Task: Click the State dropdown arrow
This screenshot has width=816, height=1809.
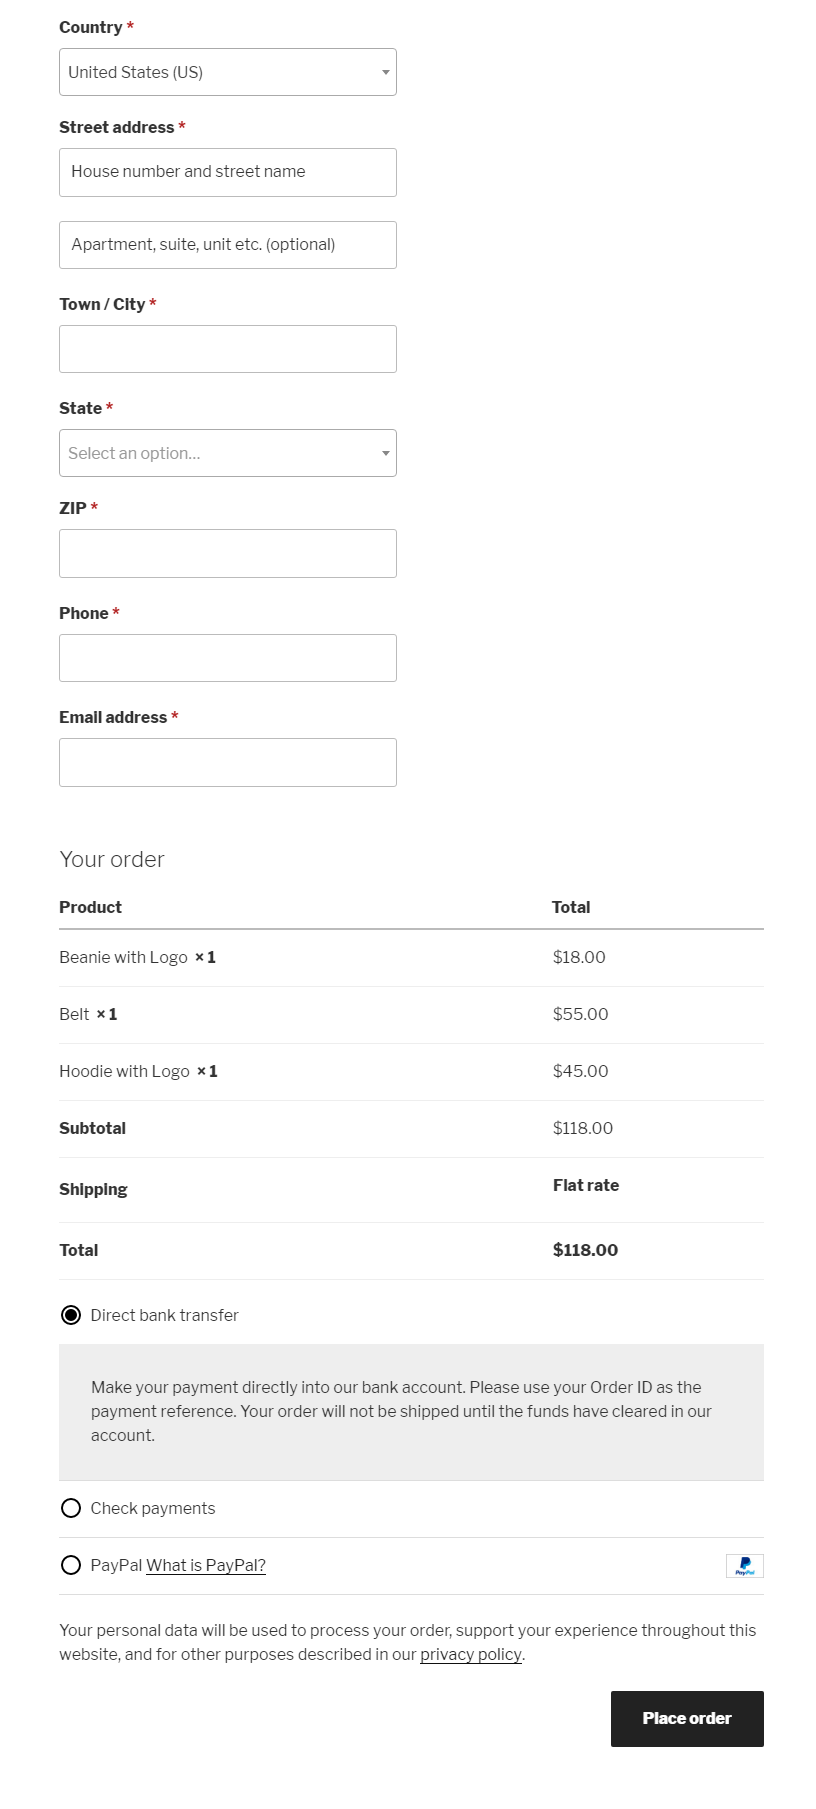Action: [386, 453]
